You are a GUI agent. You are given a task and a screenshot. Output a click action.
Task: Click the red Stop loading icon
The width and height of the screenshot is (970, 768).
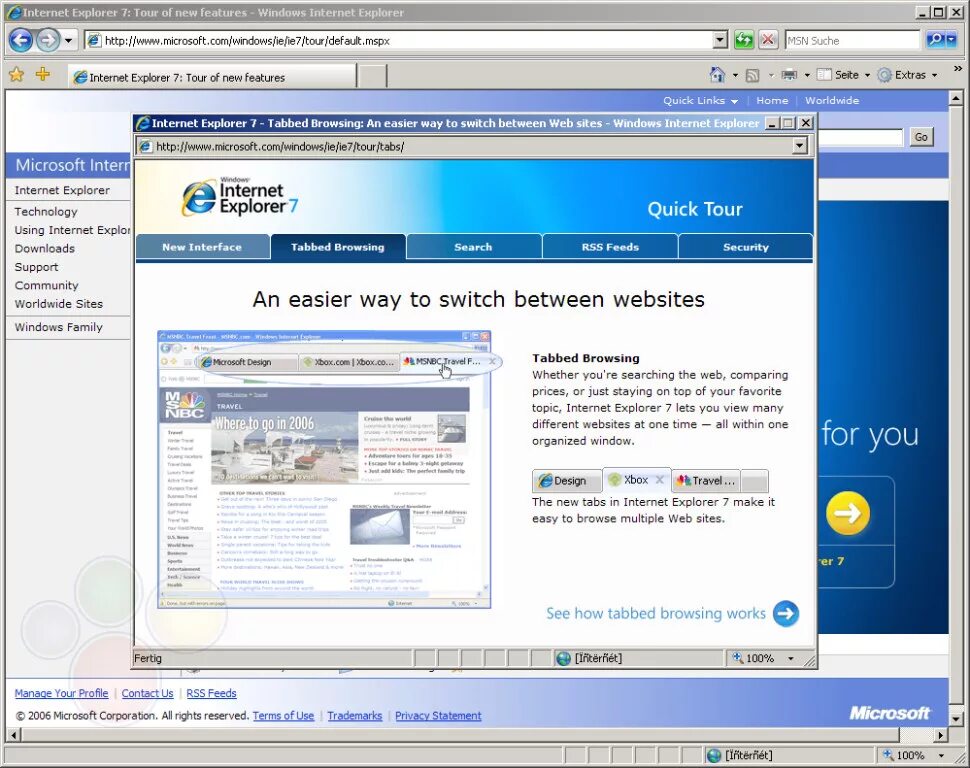(768, 40)
